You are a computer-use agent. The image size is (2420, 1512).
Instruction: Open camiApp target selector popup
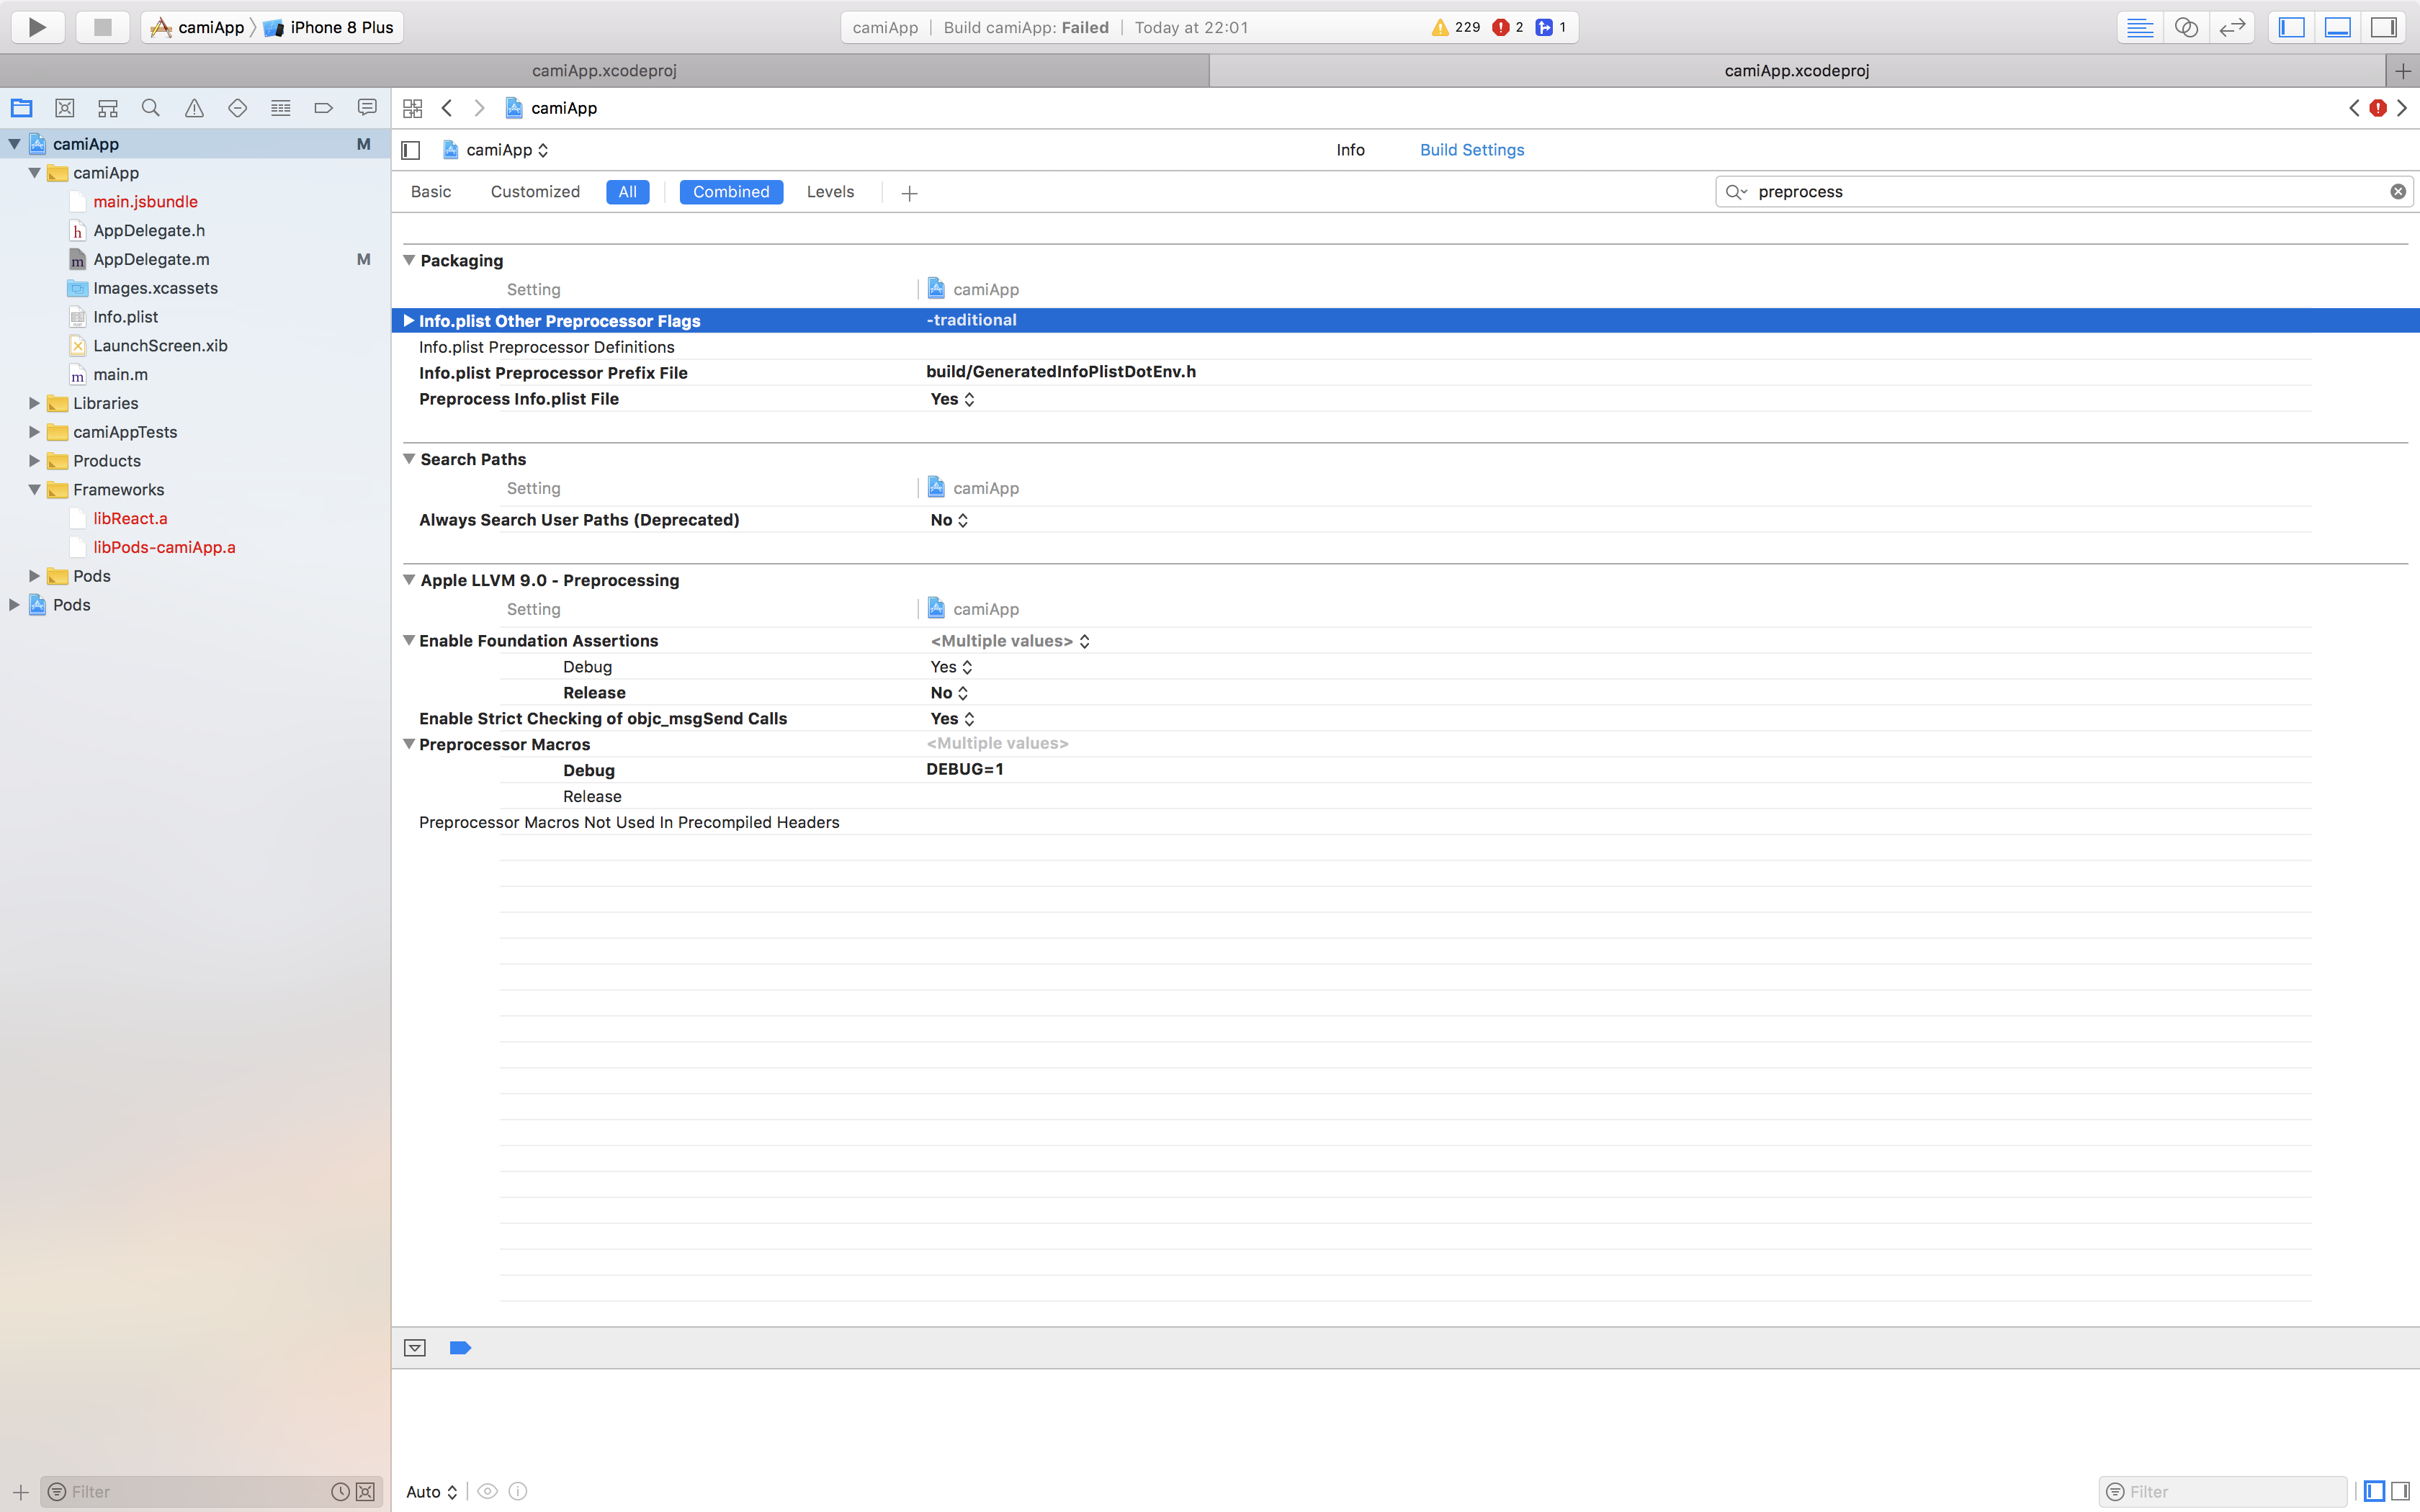click(x=496, y=150)
